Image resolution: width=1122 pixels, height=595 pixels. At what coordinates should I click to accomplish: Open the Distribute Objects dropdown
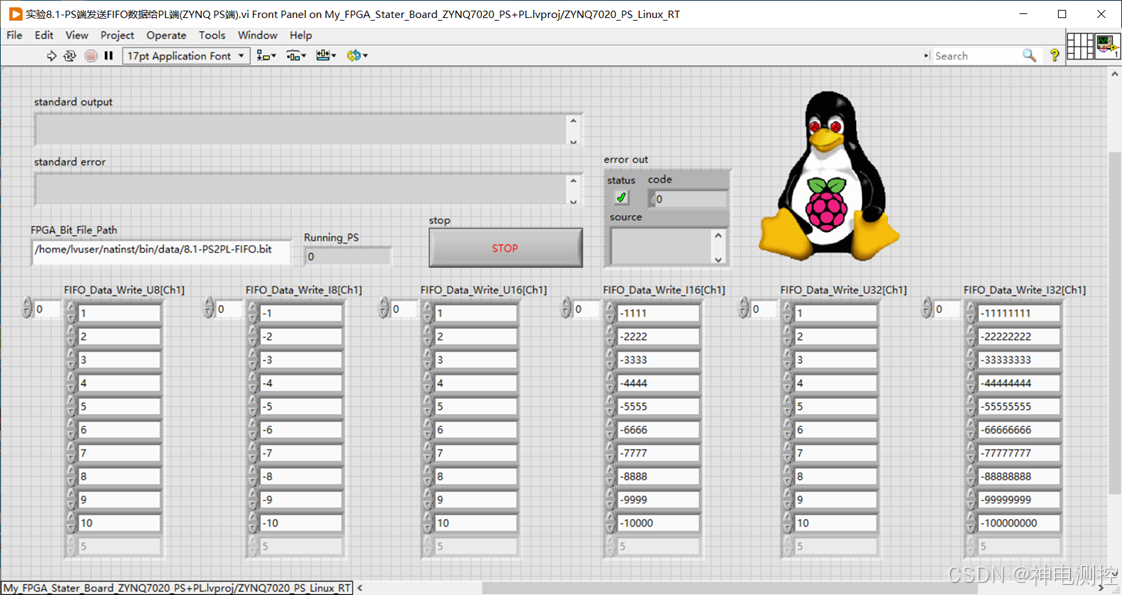tap(296, 56)
